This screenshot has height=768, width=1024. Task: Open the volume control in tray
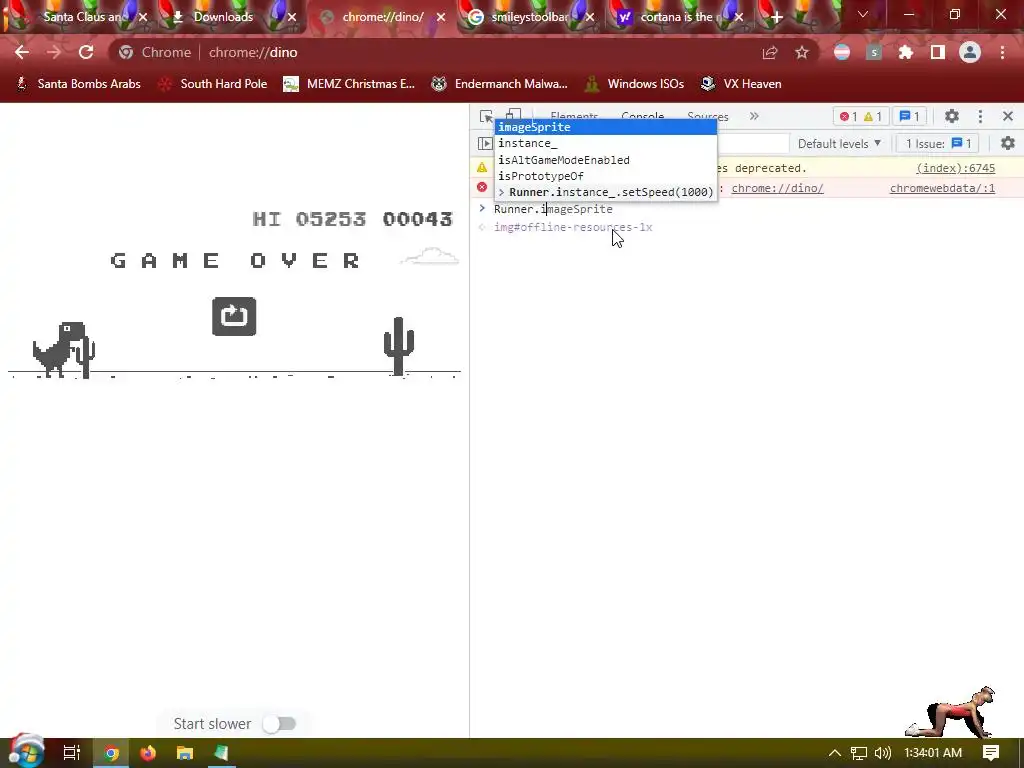[x=882, y=753]
